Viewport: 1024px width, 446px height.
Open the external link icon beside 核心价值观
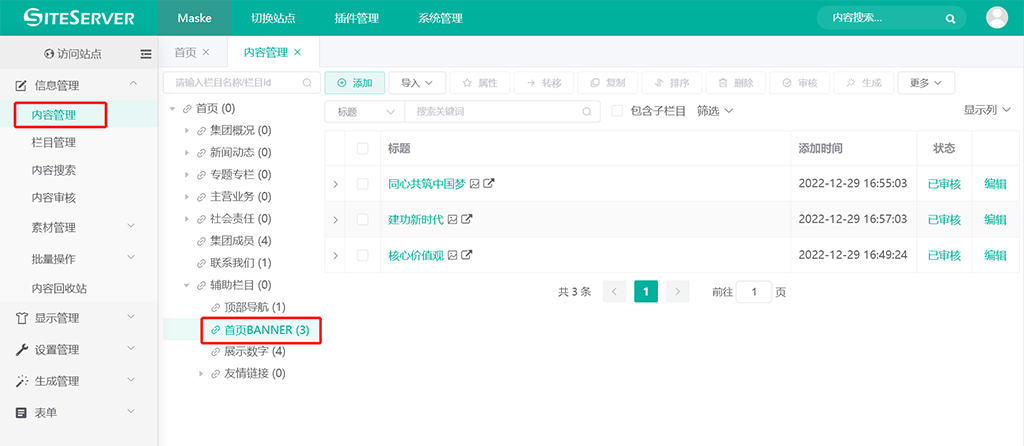466,255
